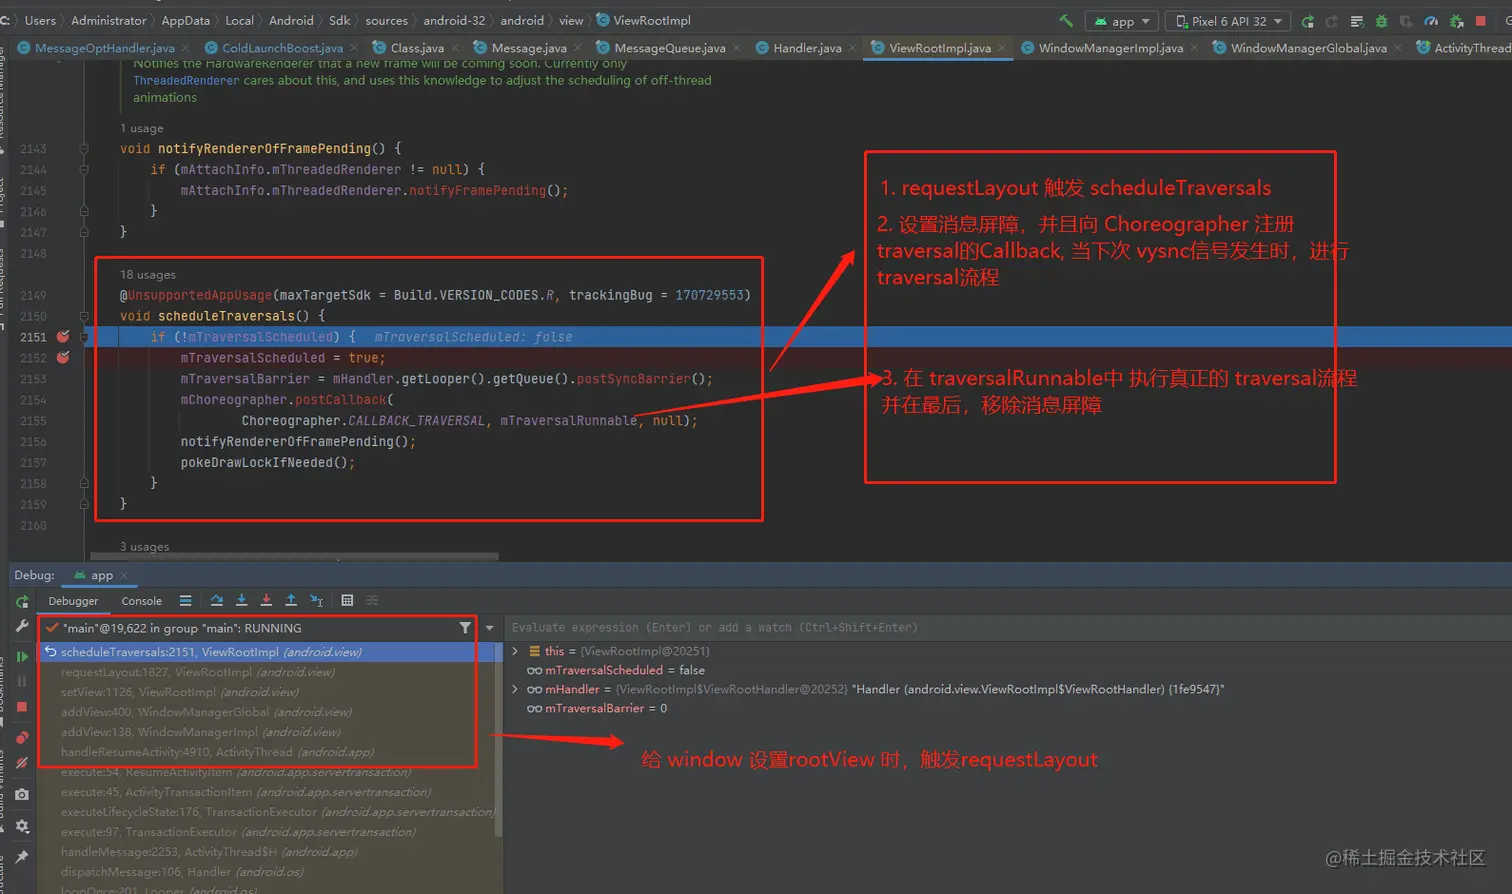Click the frames filter funnel icon

click(x=465, y=628)
